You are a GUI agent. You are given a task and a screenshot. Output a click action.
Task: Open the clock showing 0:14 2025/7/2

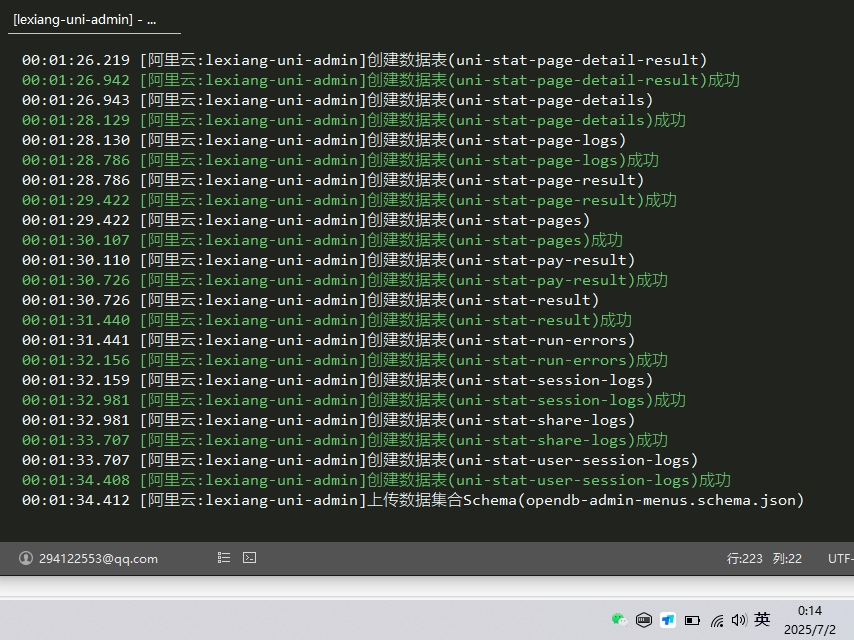(809, 620)
